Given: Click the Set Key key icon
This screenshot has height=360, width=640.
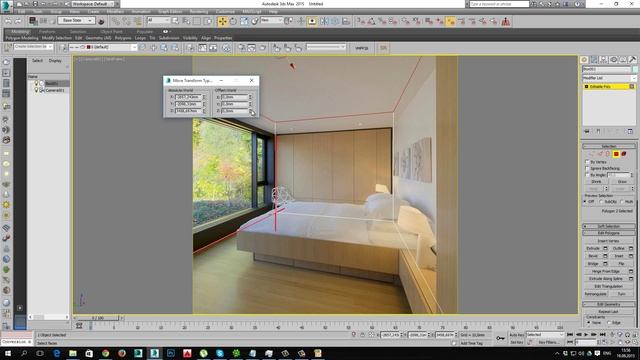Looking at the screenshot, I should (x=500, y=338).
